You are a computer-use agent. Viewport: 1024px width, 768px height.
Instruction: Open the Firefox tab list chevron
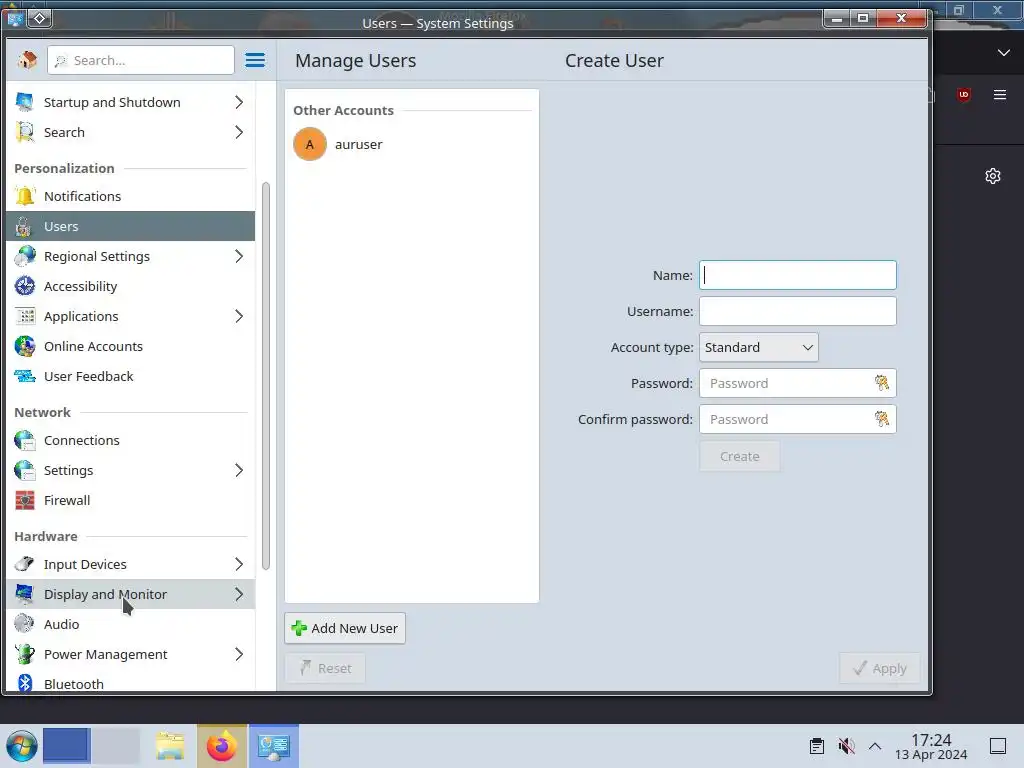pos(1004,53)
